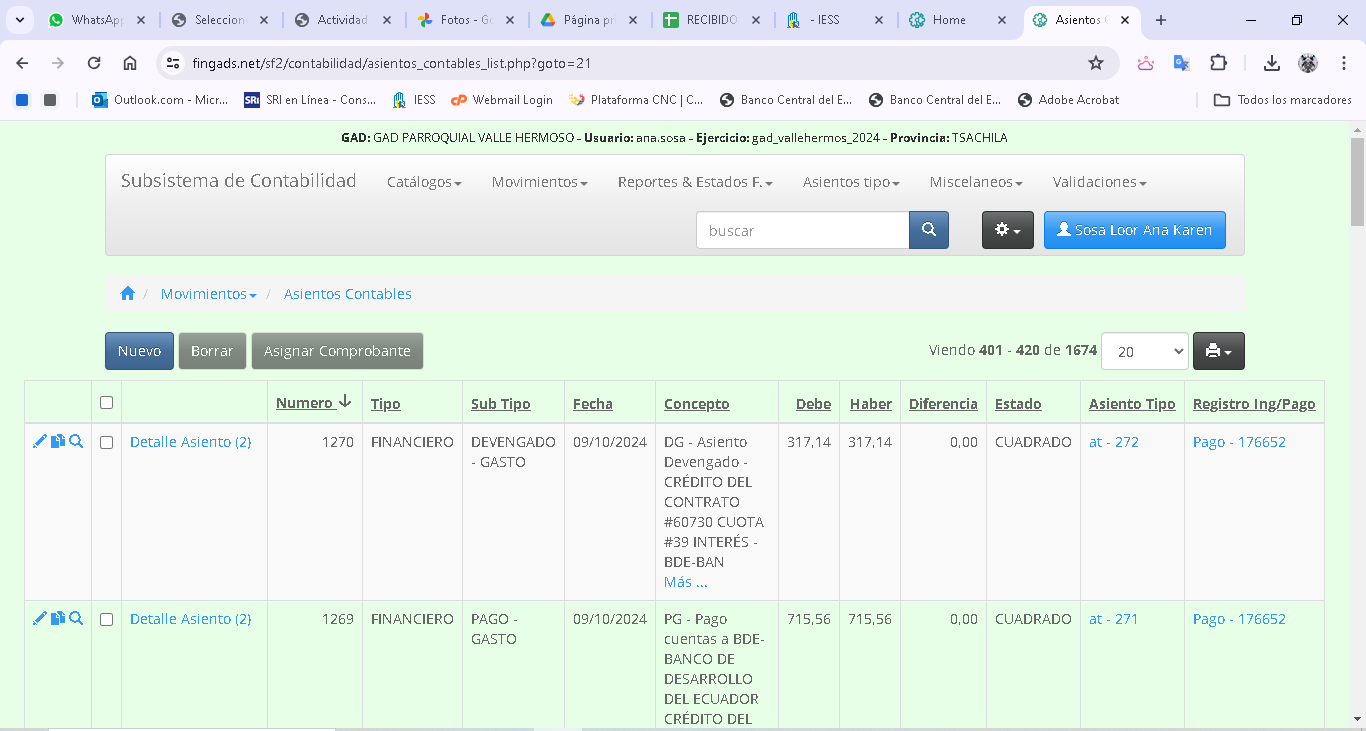
Task: Click the copy icon for asiento 1270
Action: pyautogui.click(x=58, y=441)
